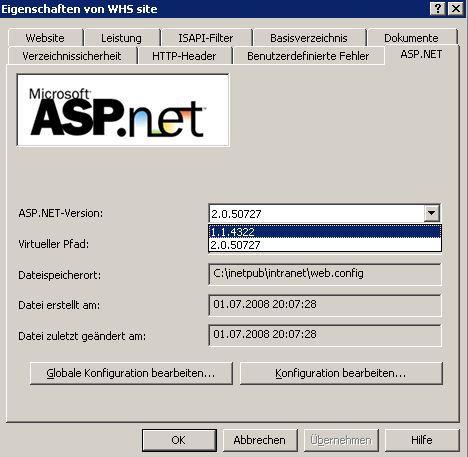The image size is (468, 457).
Task: Click the Datei zuletzt geändert am field
Action: click(325, 335)
